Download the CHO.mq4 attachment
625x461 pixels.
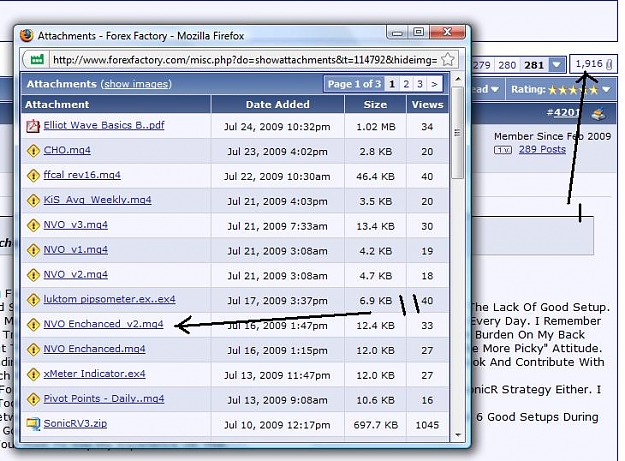pyautogui.click(x=67, y=150)
